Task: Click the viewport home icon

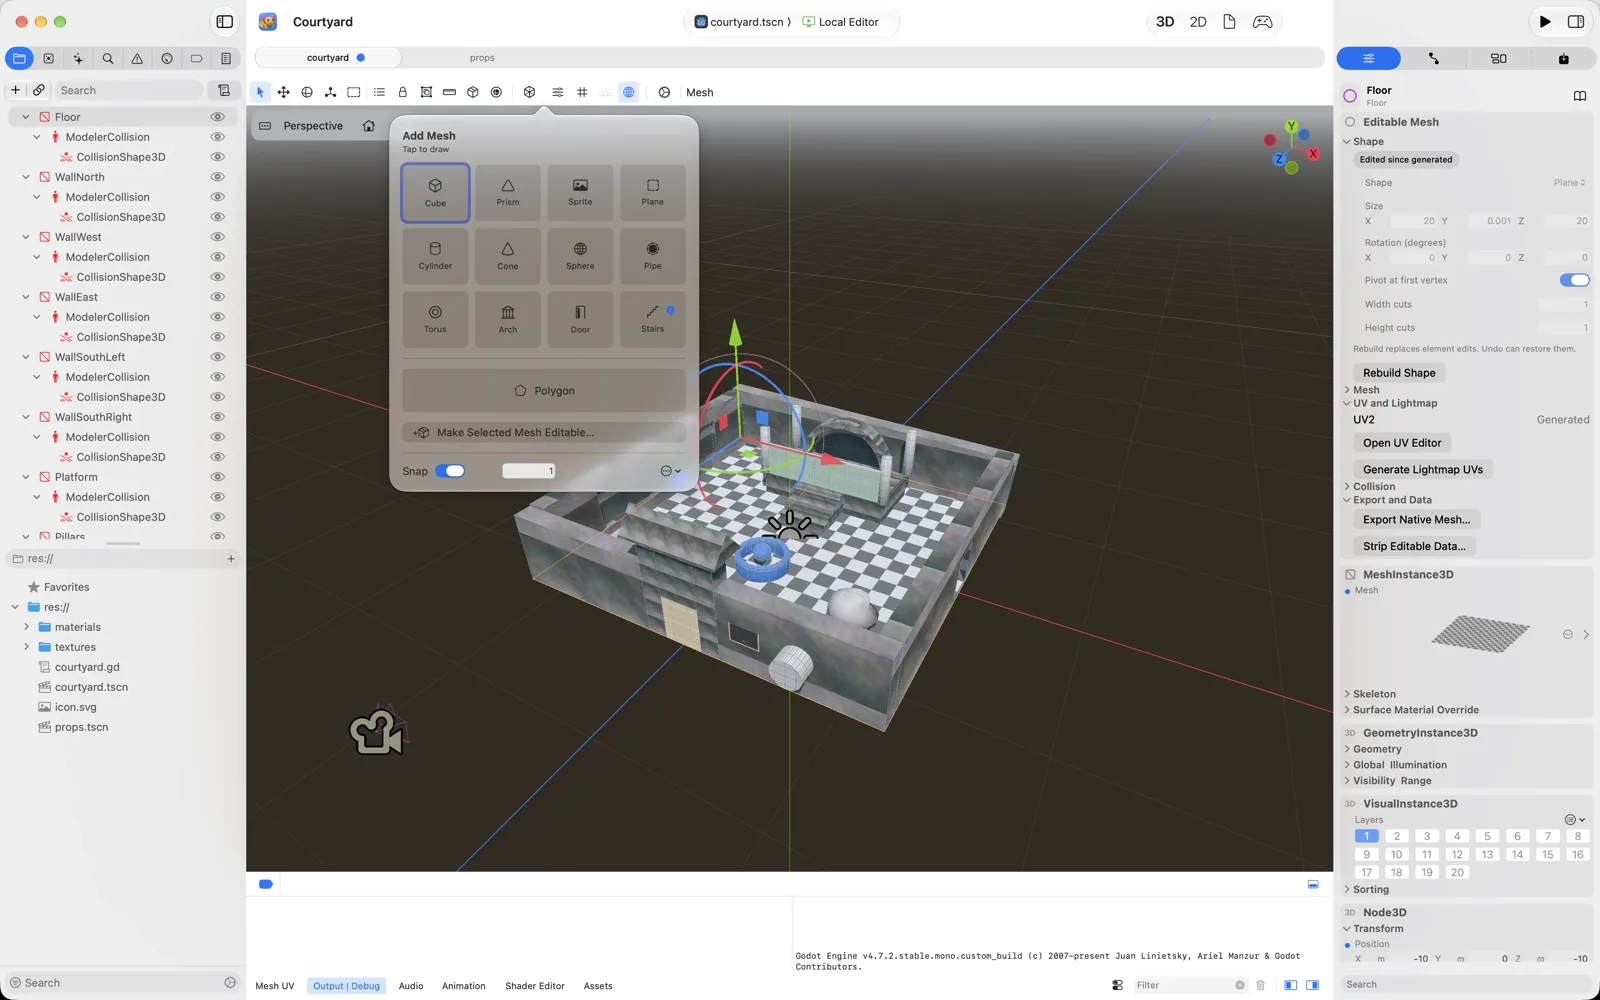Action: coord(369,126)
